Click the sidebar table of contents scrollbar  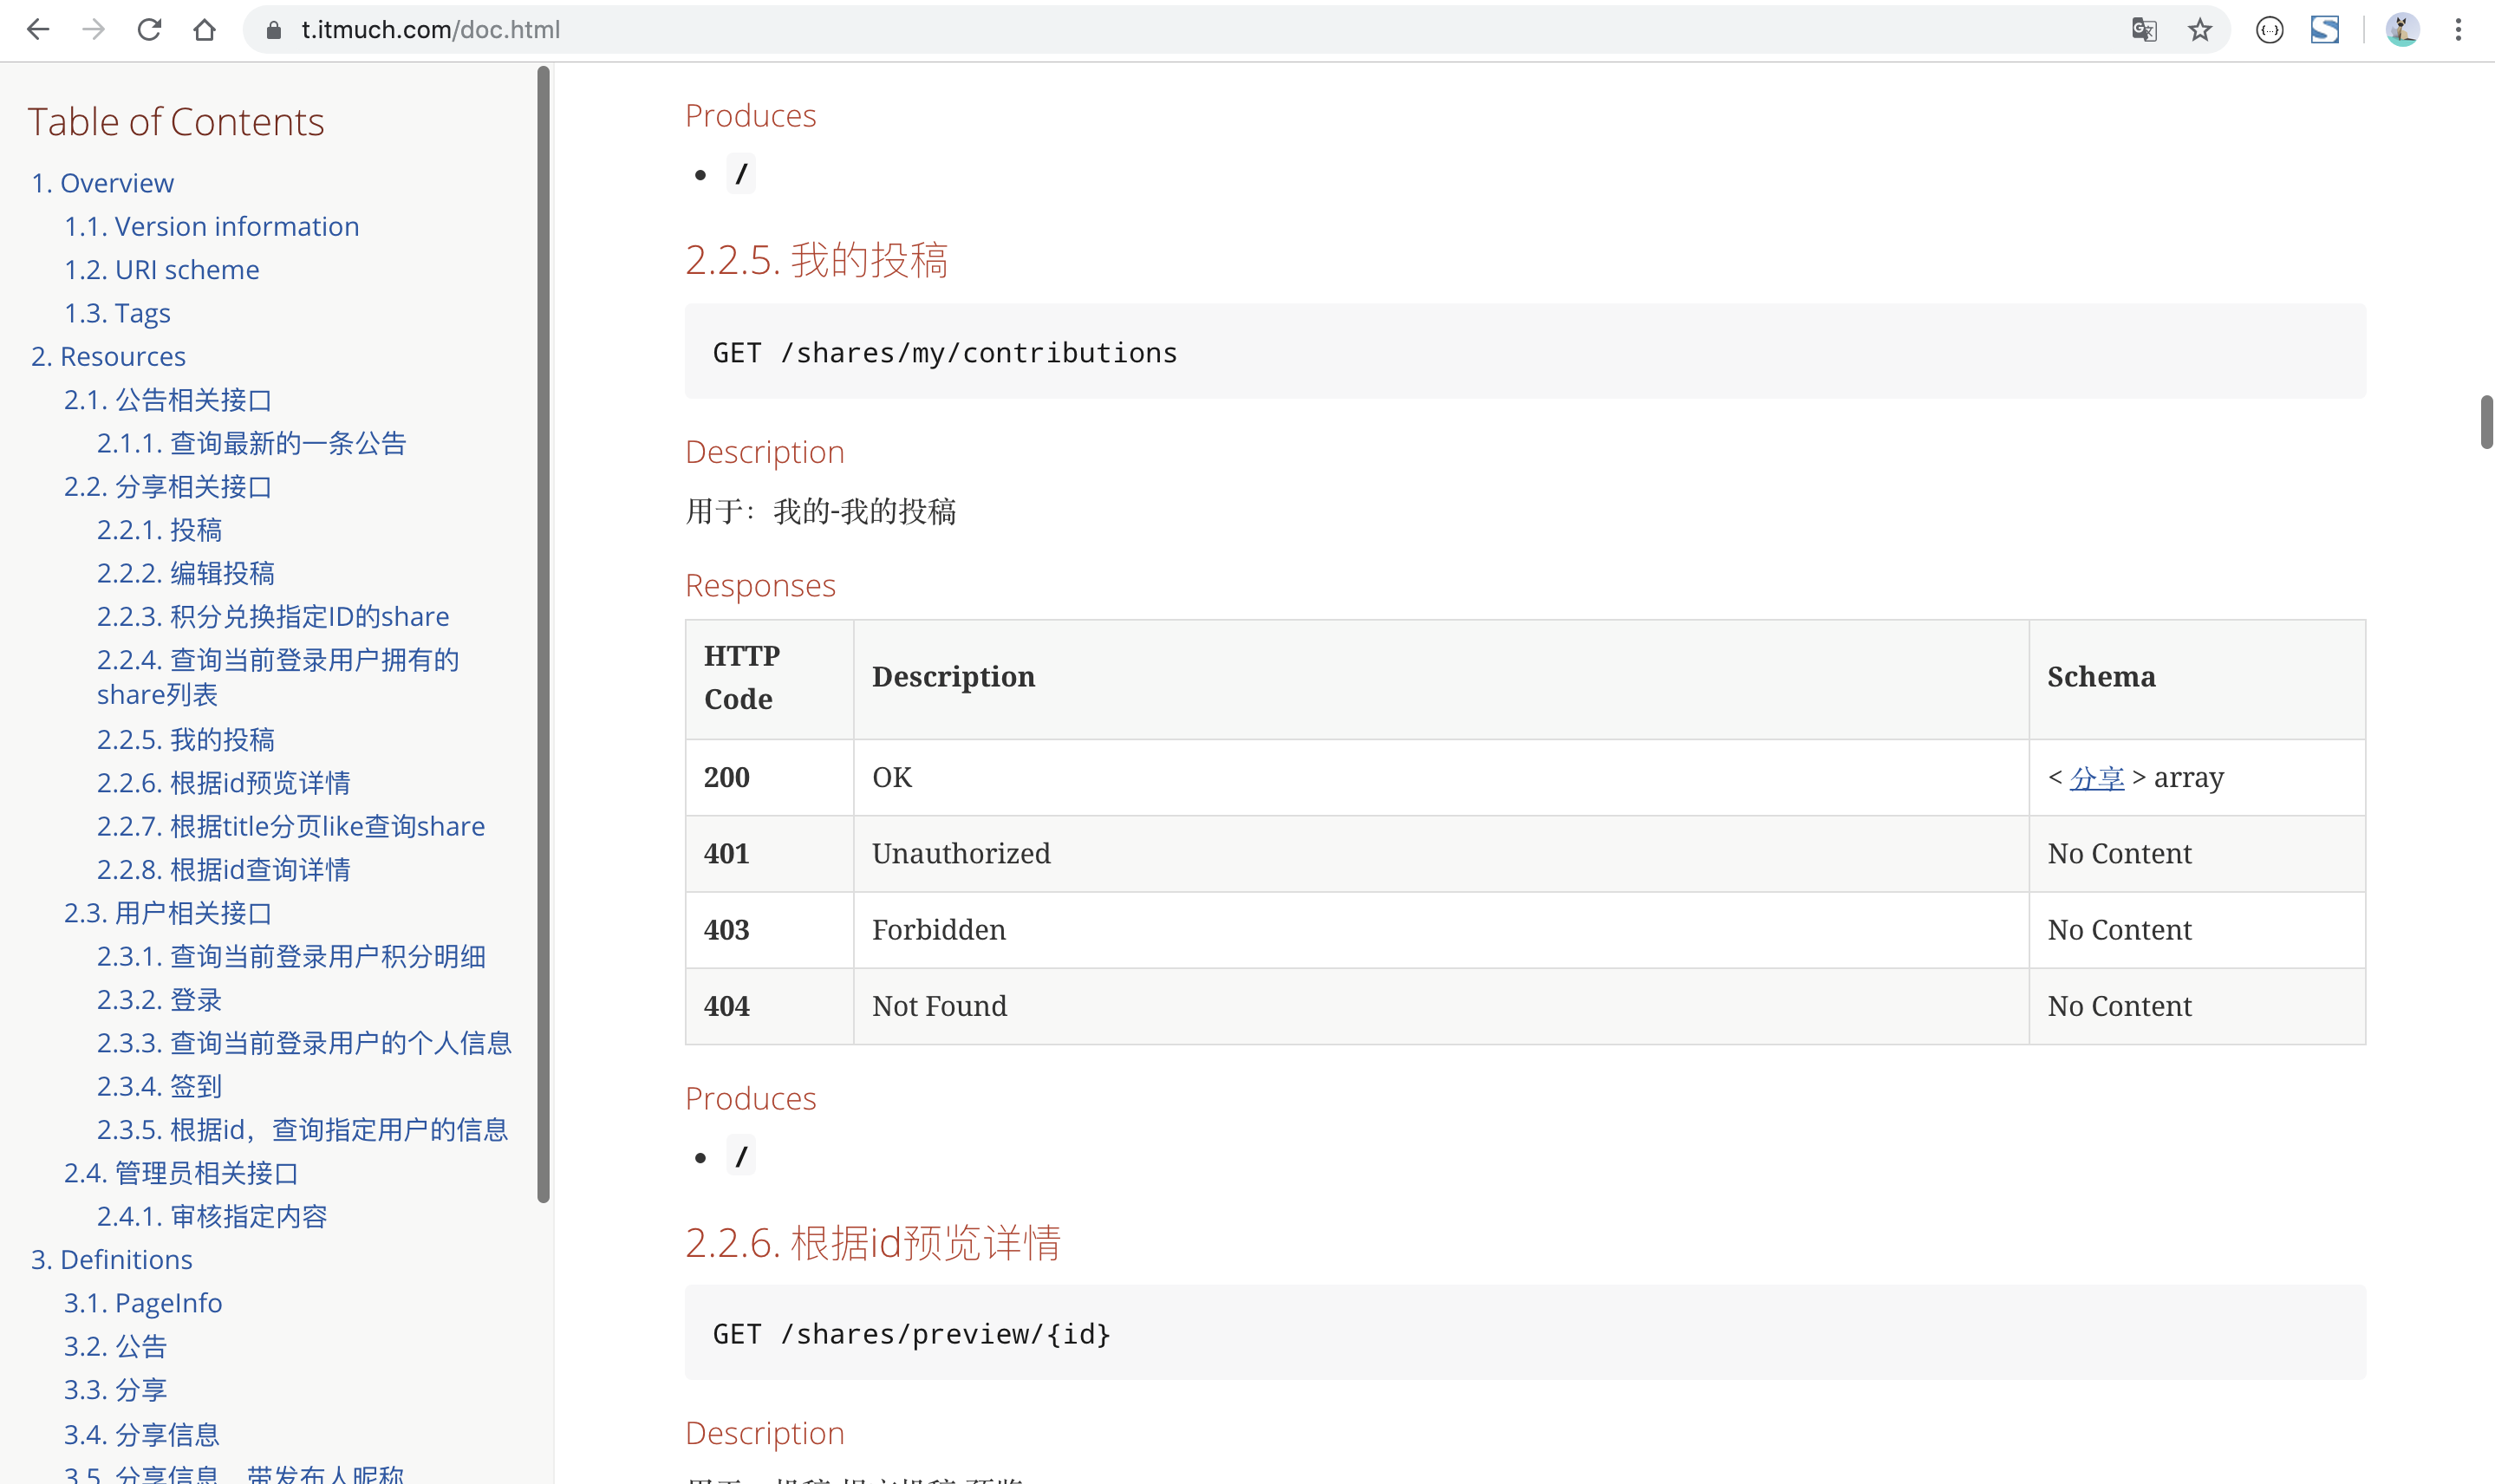[543, 635]
